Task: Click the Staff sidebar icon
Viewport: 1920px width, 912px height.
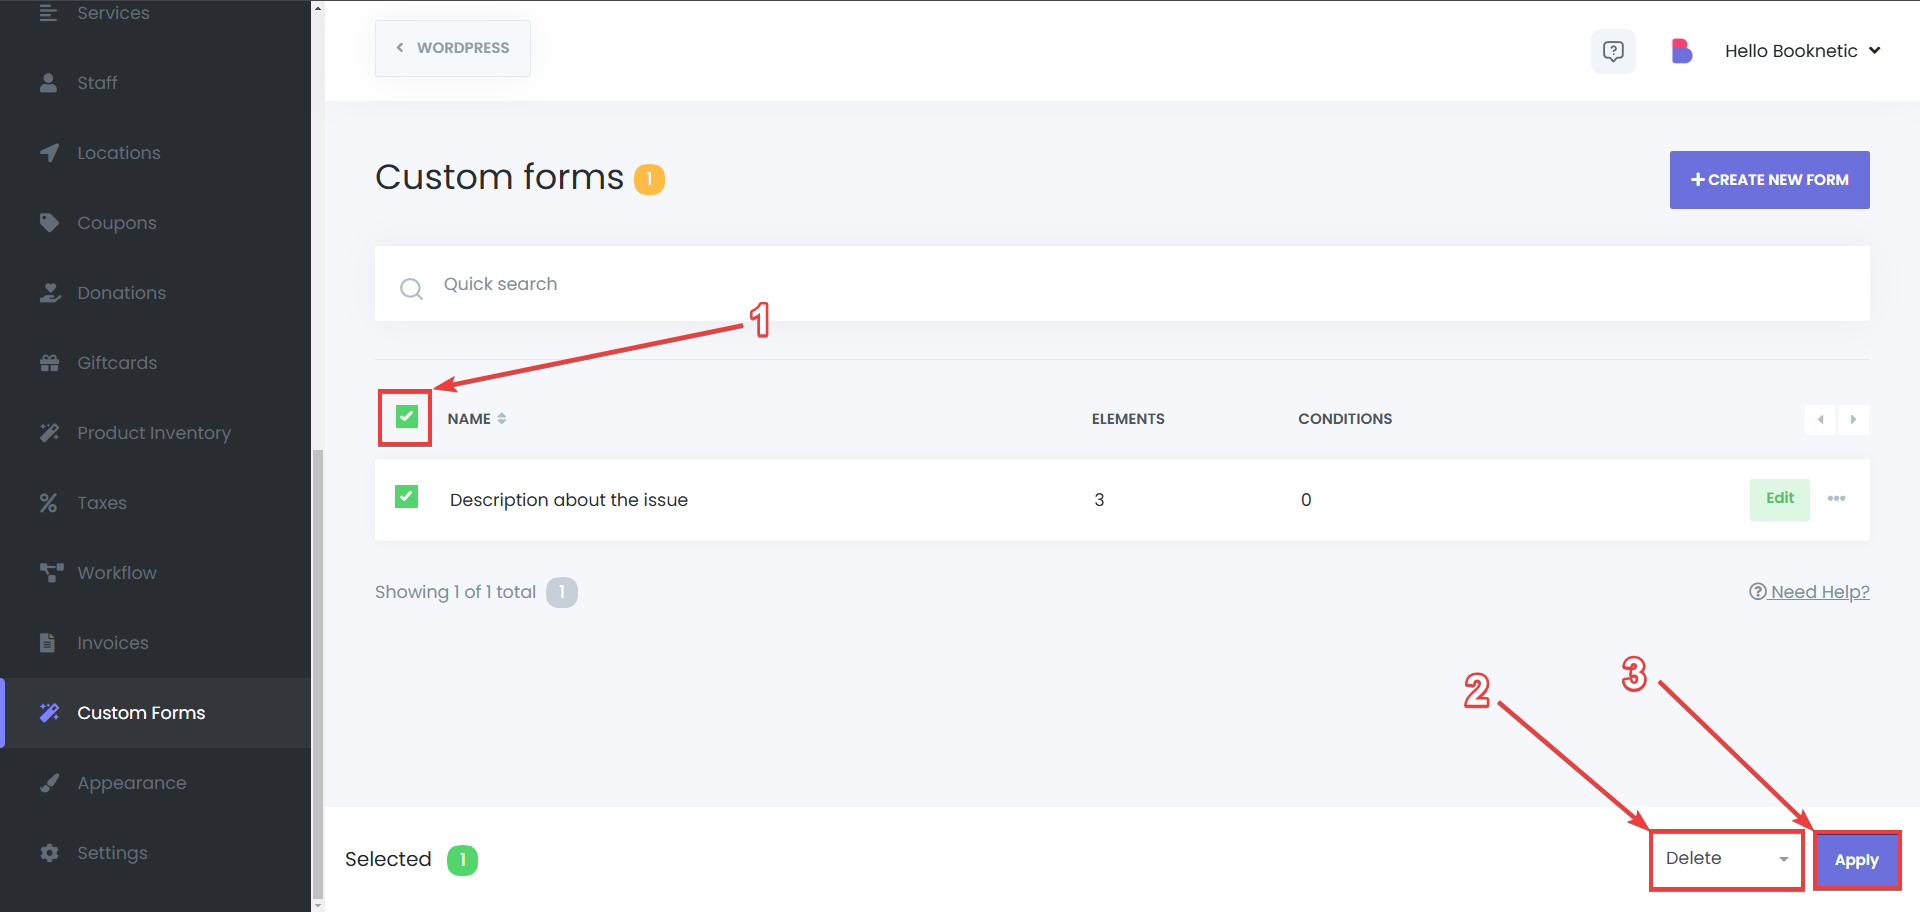Action: 48,83
